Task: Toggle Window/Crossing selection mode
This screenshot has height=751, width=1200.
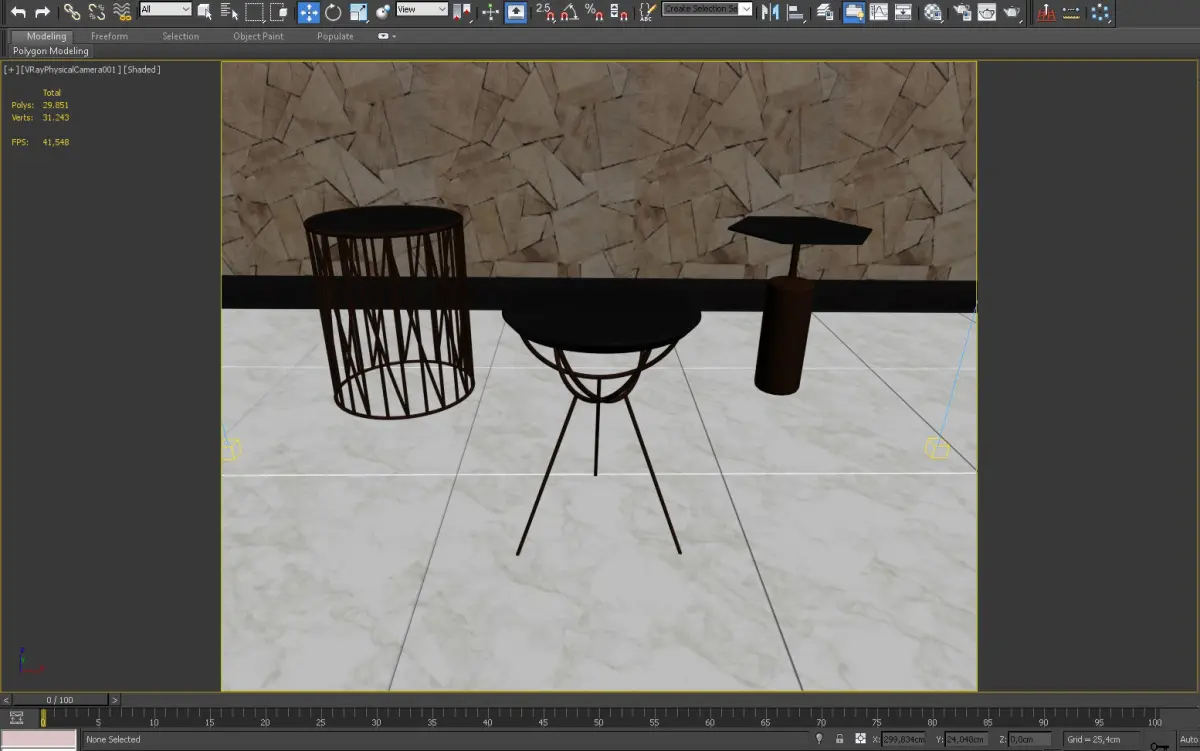Action: [279, 12]
